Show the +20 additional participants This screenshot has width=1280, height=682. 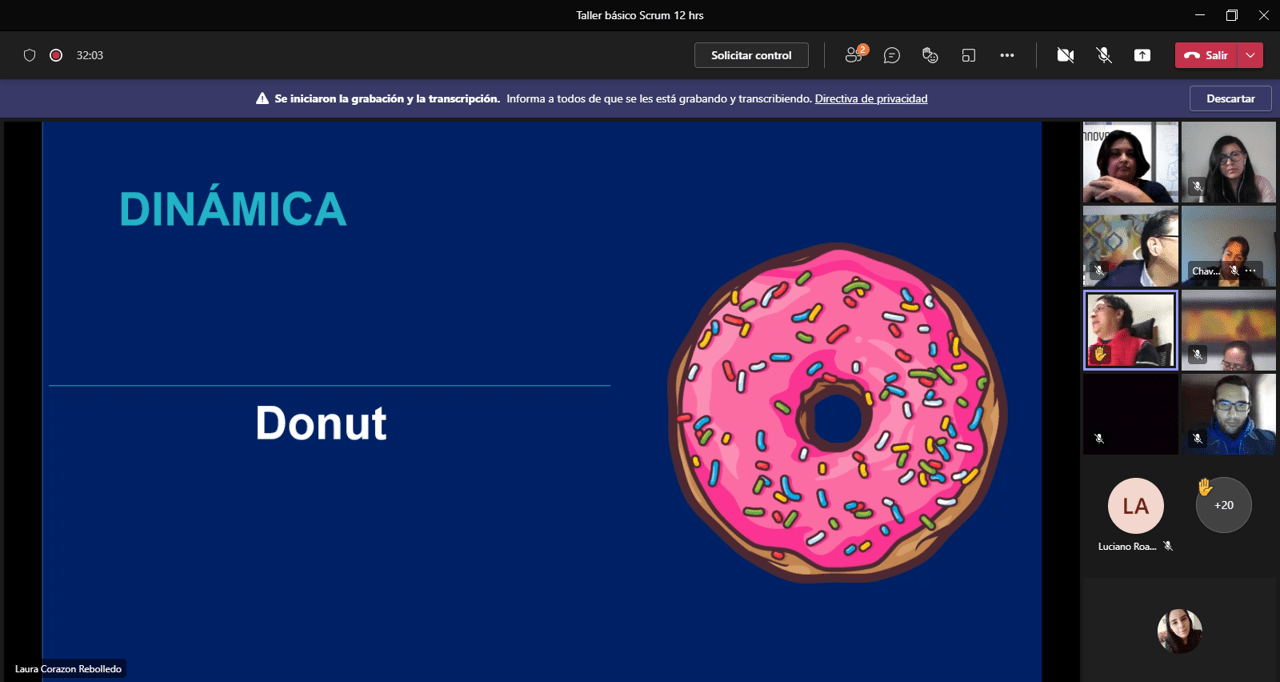pos(1223,505)
